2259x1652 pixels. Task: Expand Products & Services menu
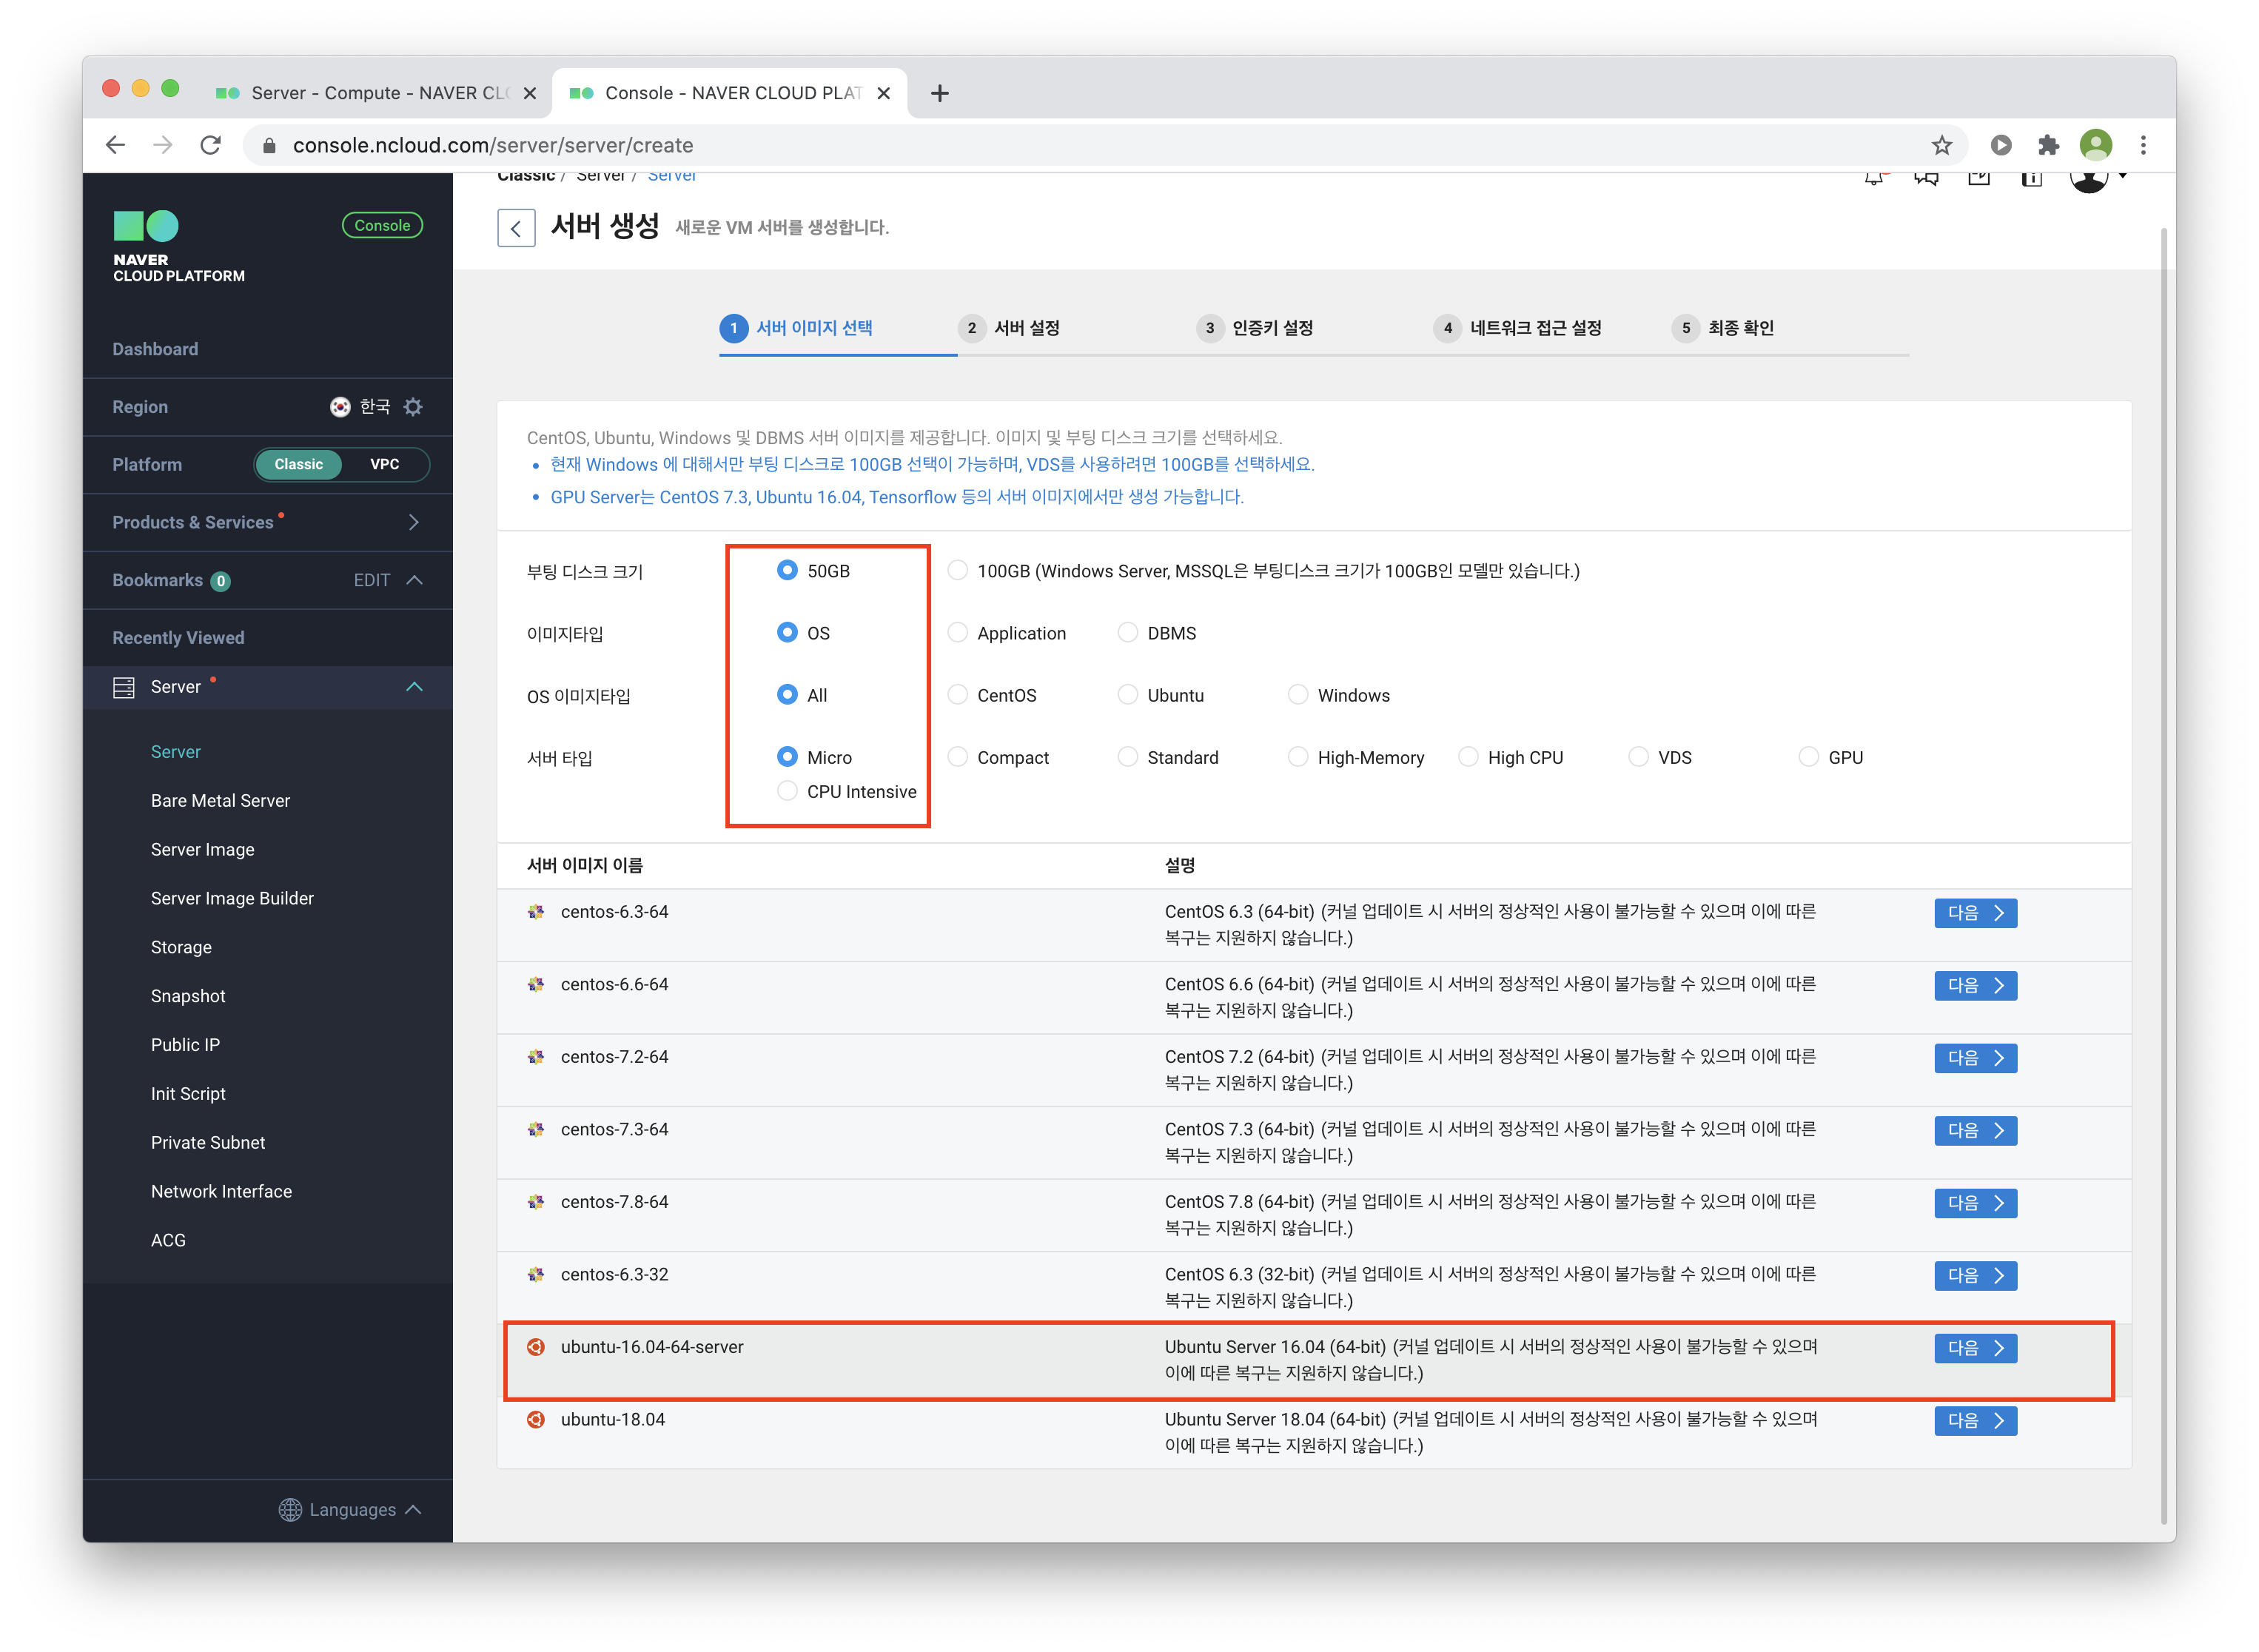(x=413, y=522)
